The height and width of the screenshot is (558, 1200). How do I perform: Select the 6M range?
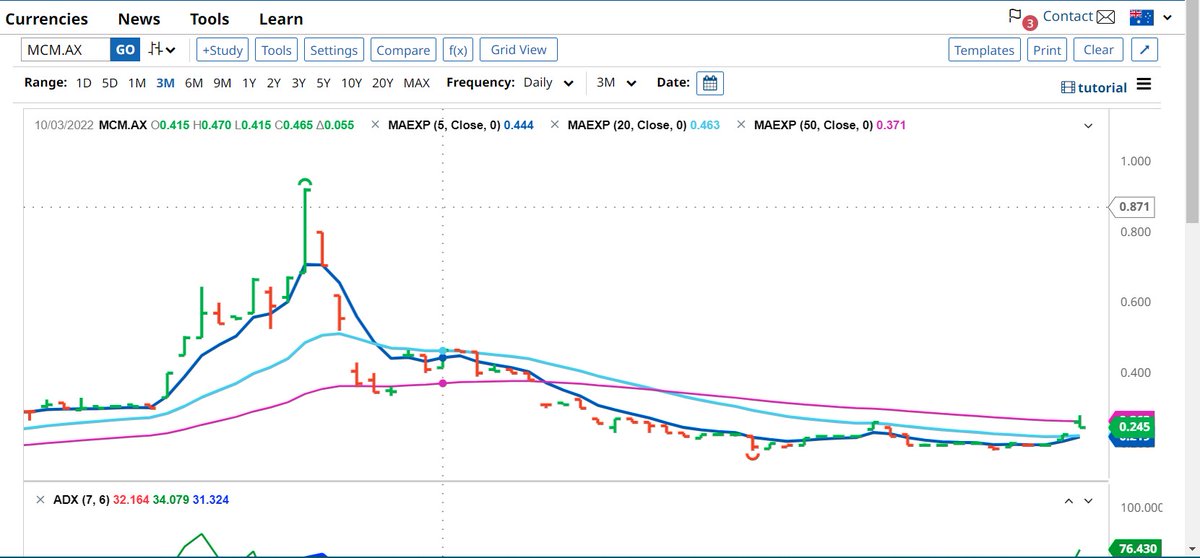tap(194, 83)
